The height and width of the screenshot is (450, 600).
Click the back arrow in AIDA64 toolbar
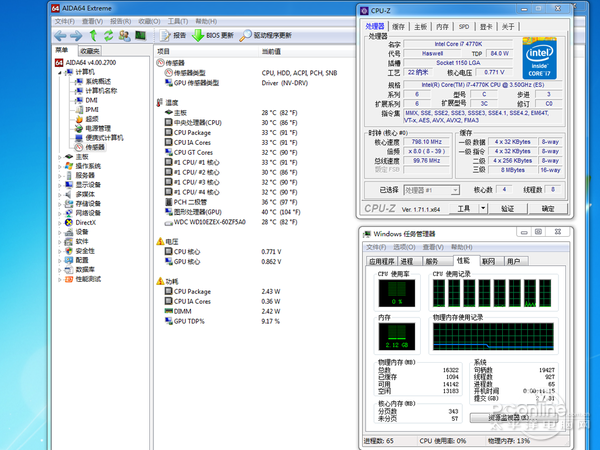pos(60,35)
